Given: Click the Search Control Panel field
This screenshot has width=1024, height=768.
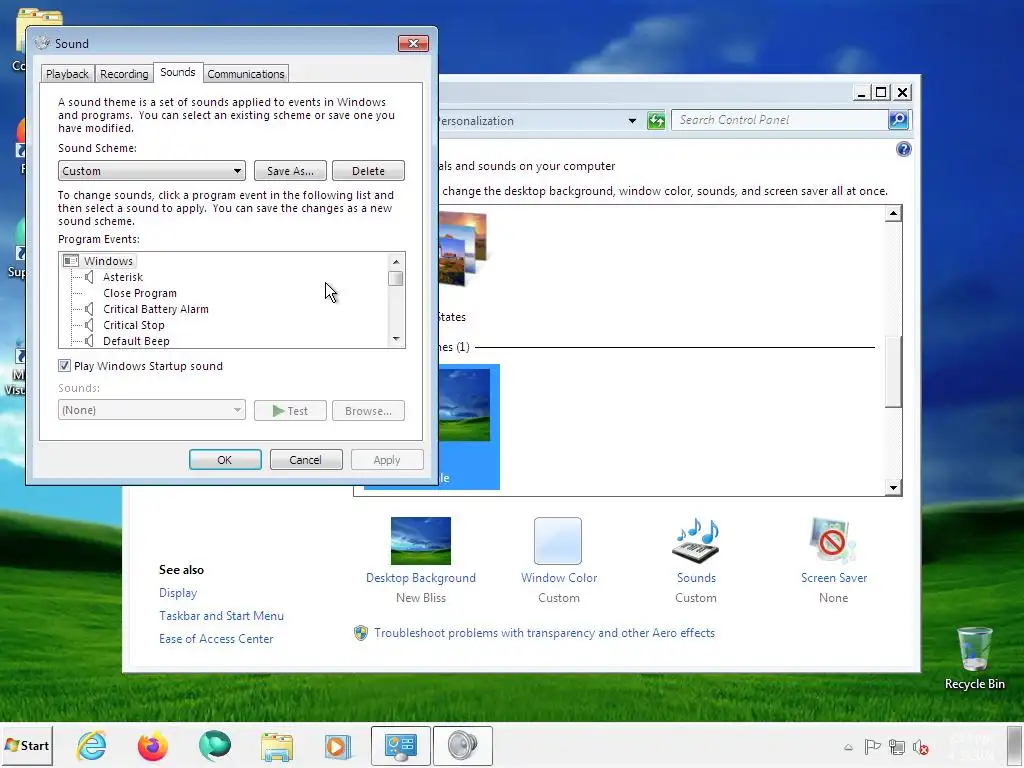Looking at the screenshot, I should click(779, 120).
